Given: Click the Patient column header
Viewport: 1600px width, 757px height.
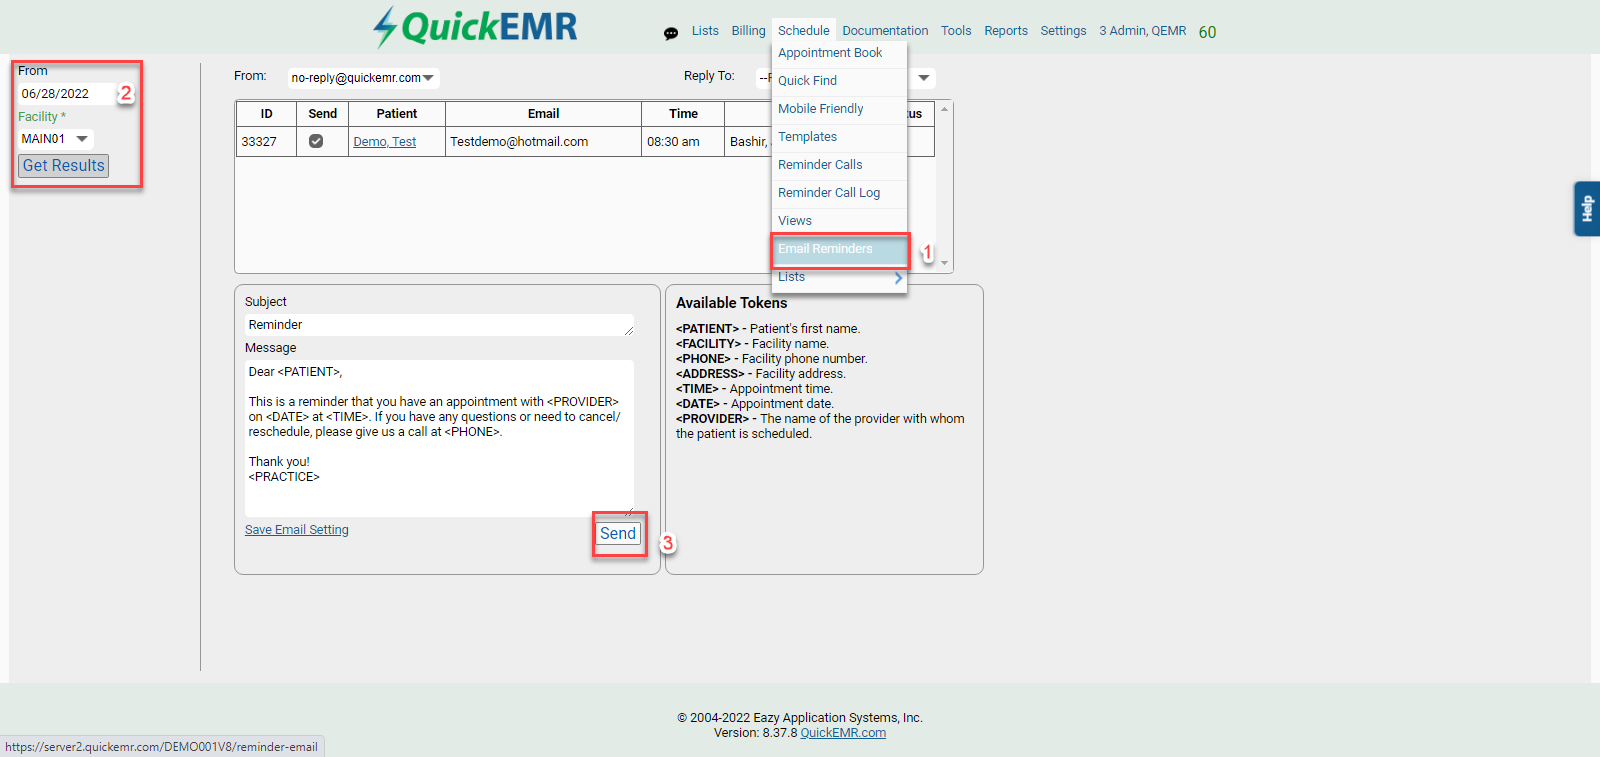Looking at the screenshot, I should pos(397,114).
